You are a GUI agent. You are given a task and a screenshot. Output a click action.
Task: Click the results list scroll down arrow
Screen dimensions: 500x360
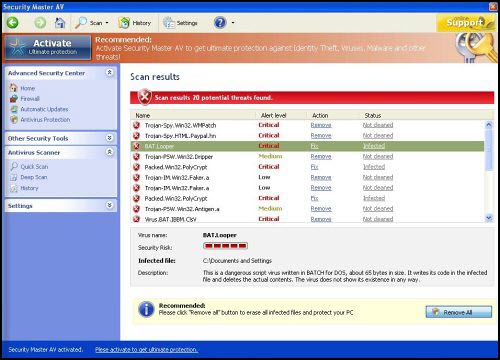(x=489, y=218)
